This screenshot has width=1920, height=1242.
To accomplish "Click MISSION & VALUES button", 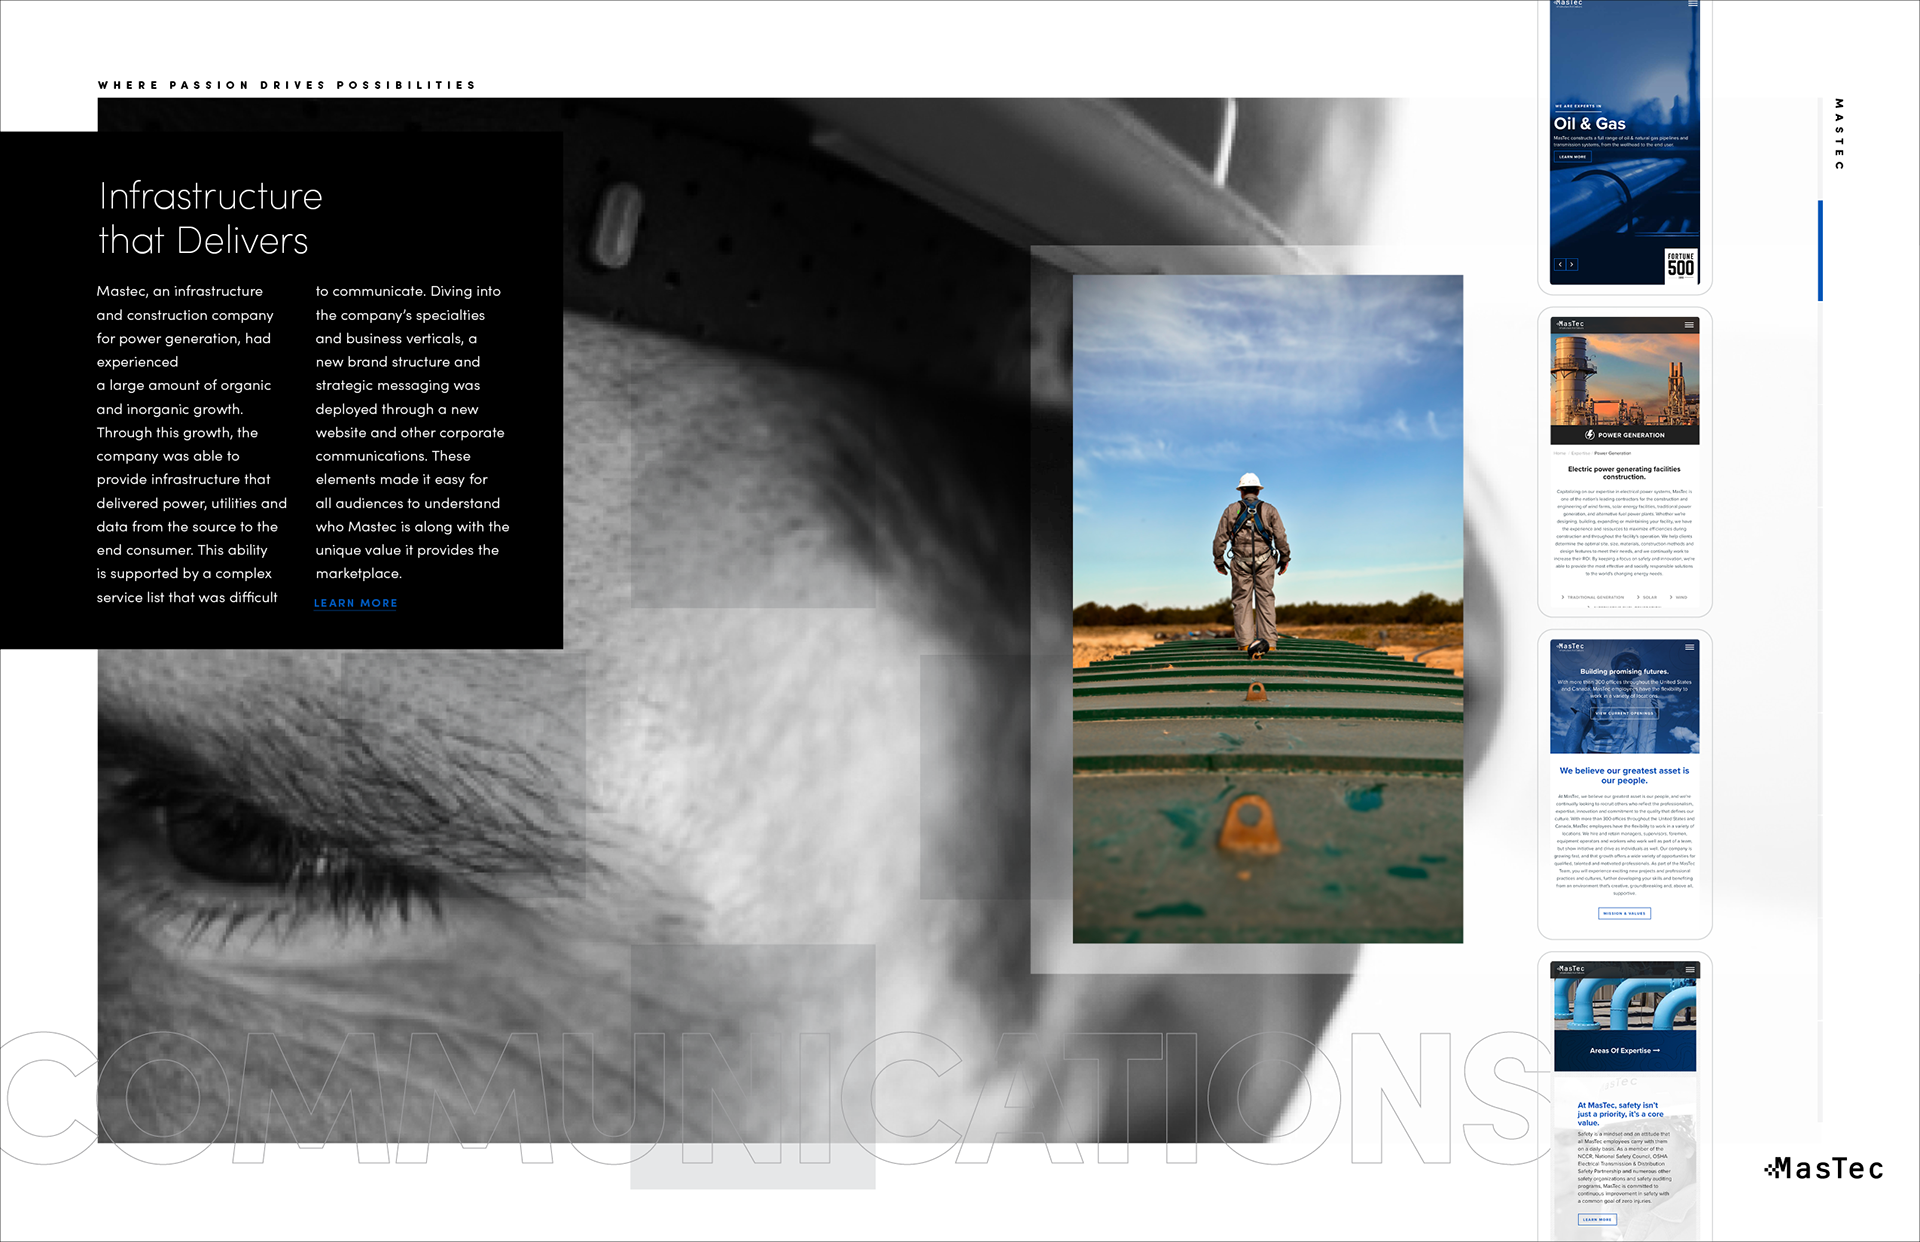I will [1624, 913].
